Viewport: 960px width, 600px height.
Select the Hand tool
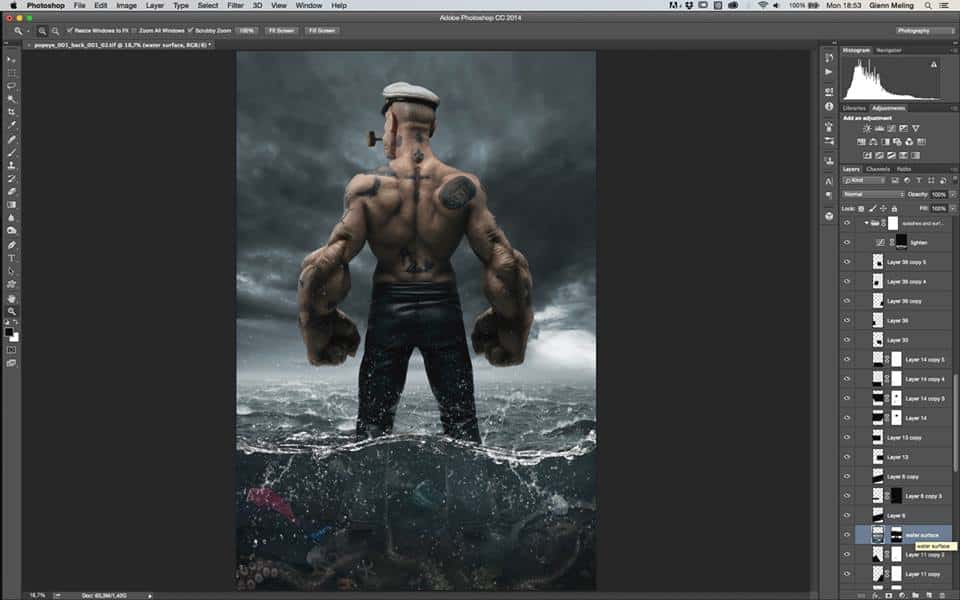click(x=11, y=298)
